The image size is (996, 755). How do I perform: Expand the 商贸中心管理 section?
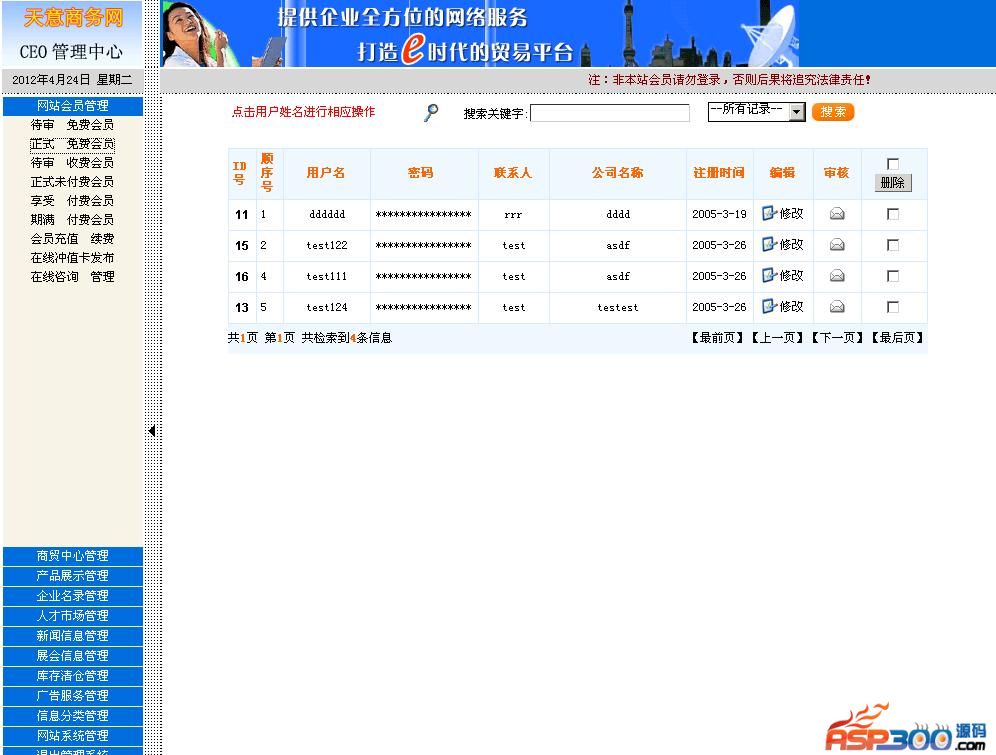[72, 556]
